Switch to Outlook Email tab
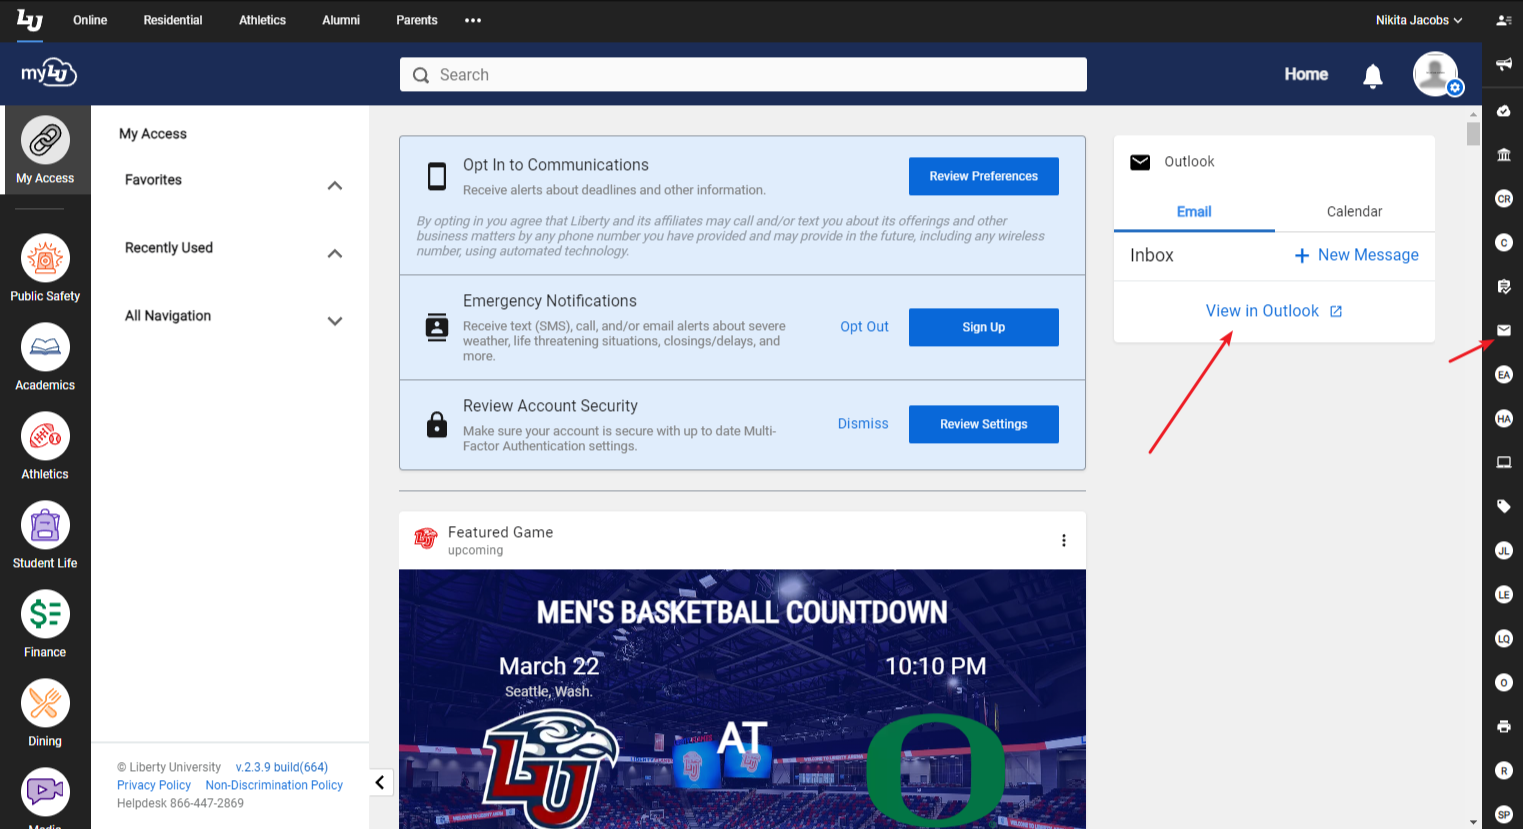Screen dimensions: 1523x829 click(1194, 211)
